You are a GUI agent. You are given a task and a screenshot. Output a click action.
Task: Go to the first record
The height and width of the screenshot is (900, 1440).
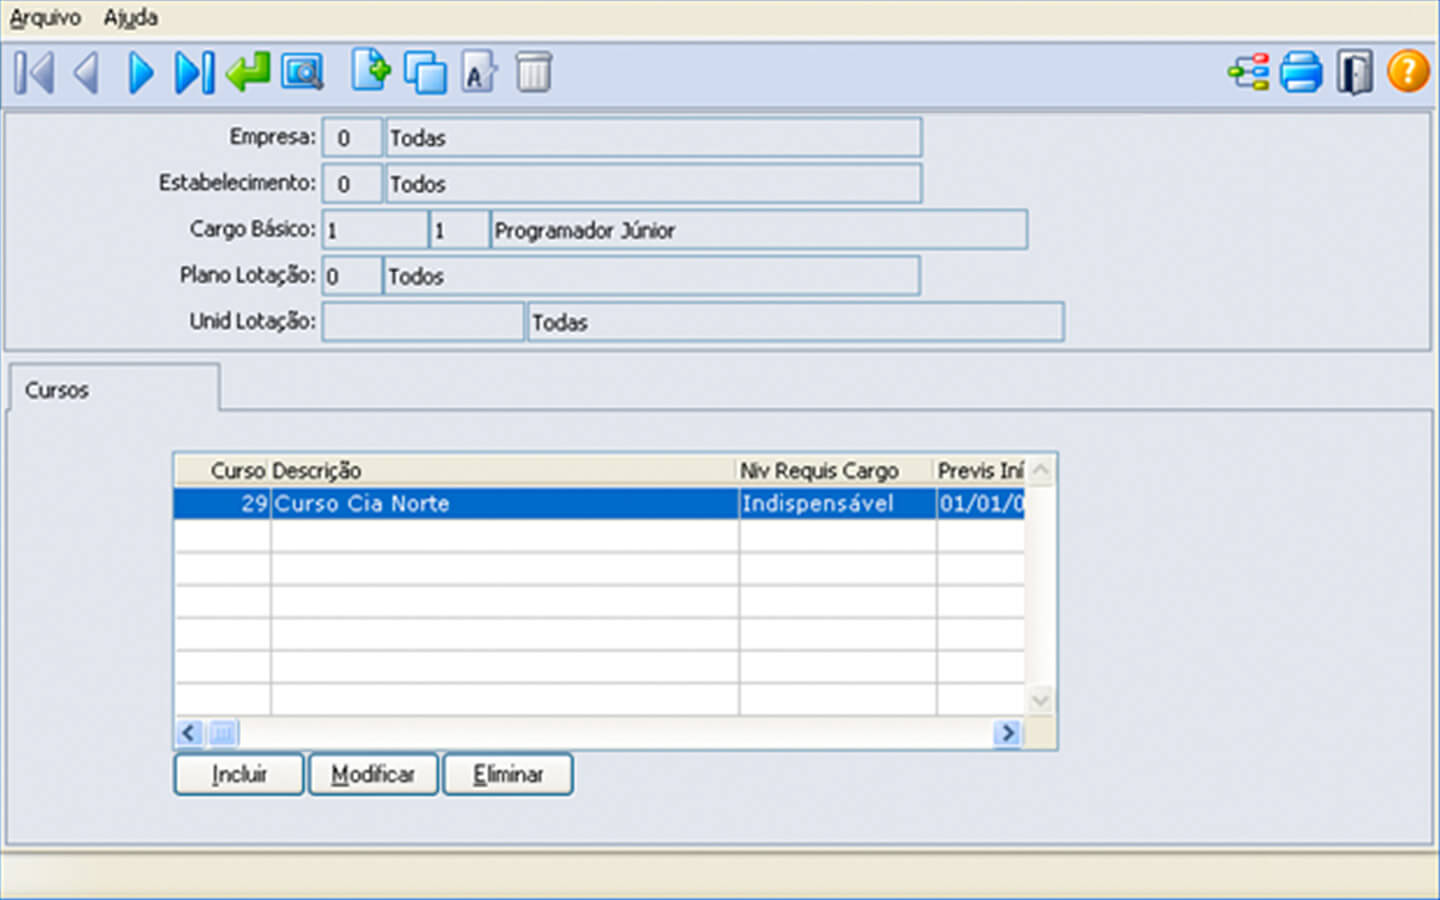pos(34,73)
